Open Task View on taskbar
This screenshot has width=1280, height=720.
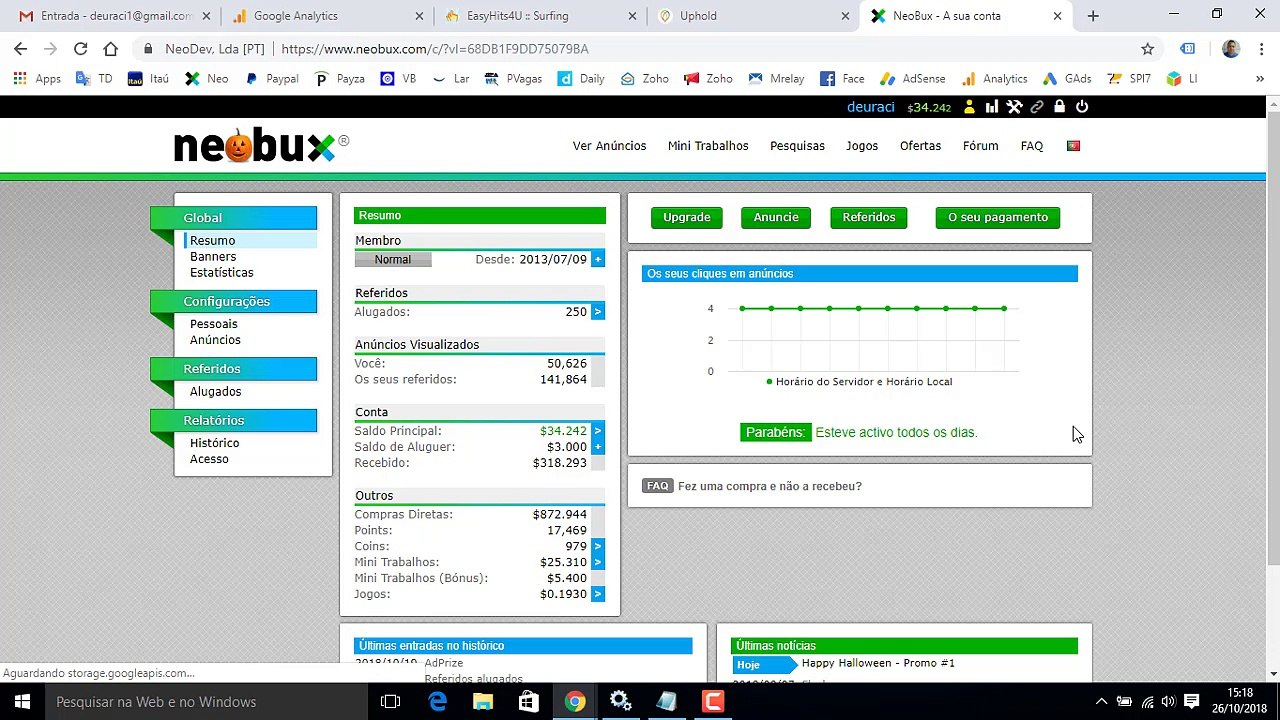point(391,702)
